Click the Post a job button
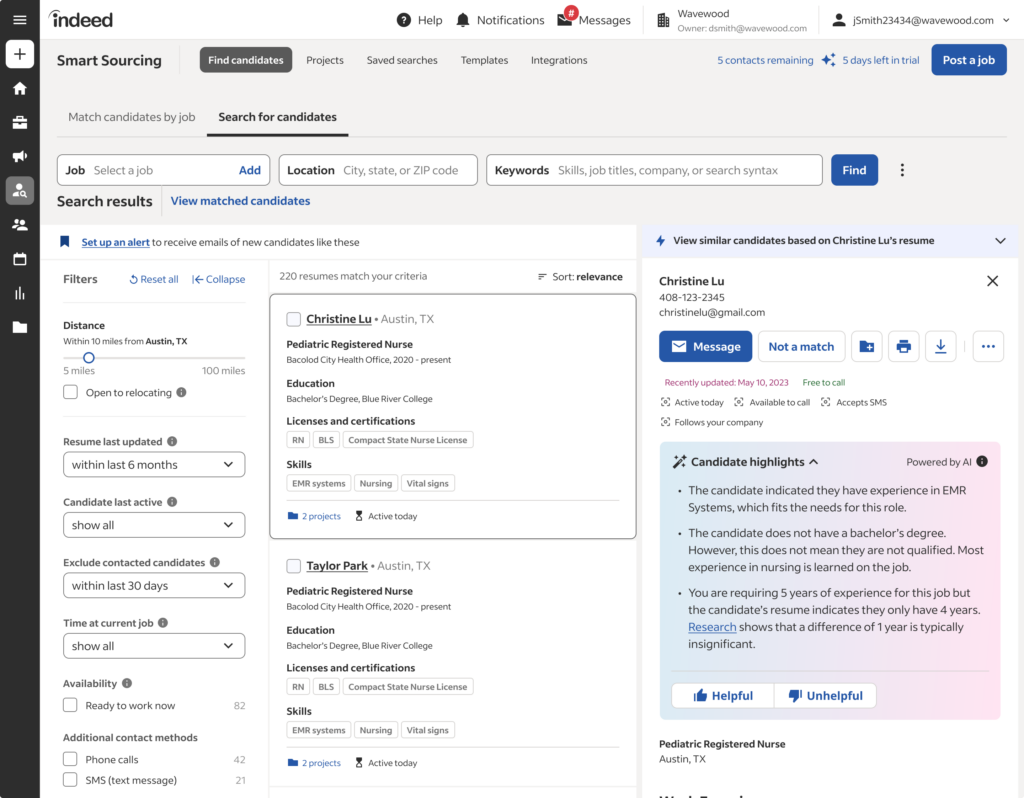 (x=968, y=59)
